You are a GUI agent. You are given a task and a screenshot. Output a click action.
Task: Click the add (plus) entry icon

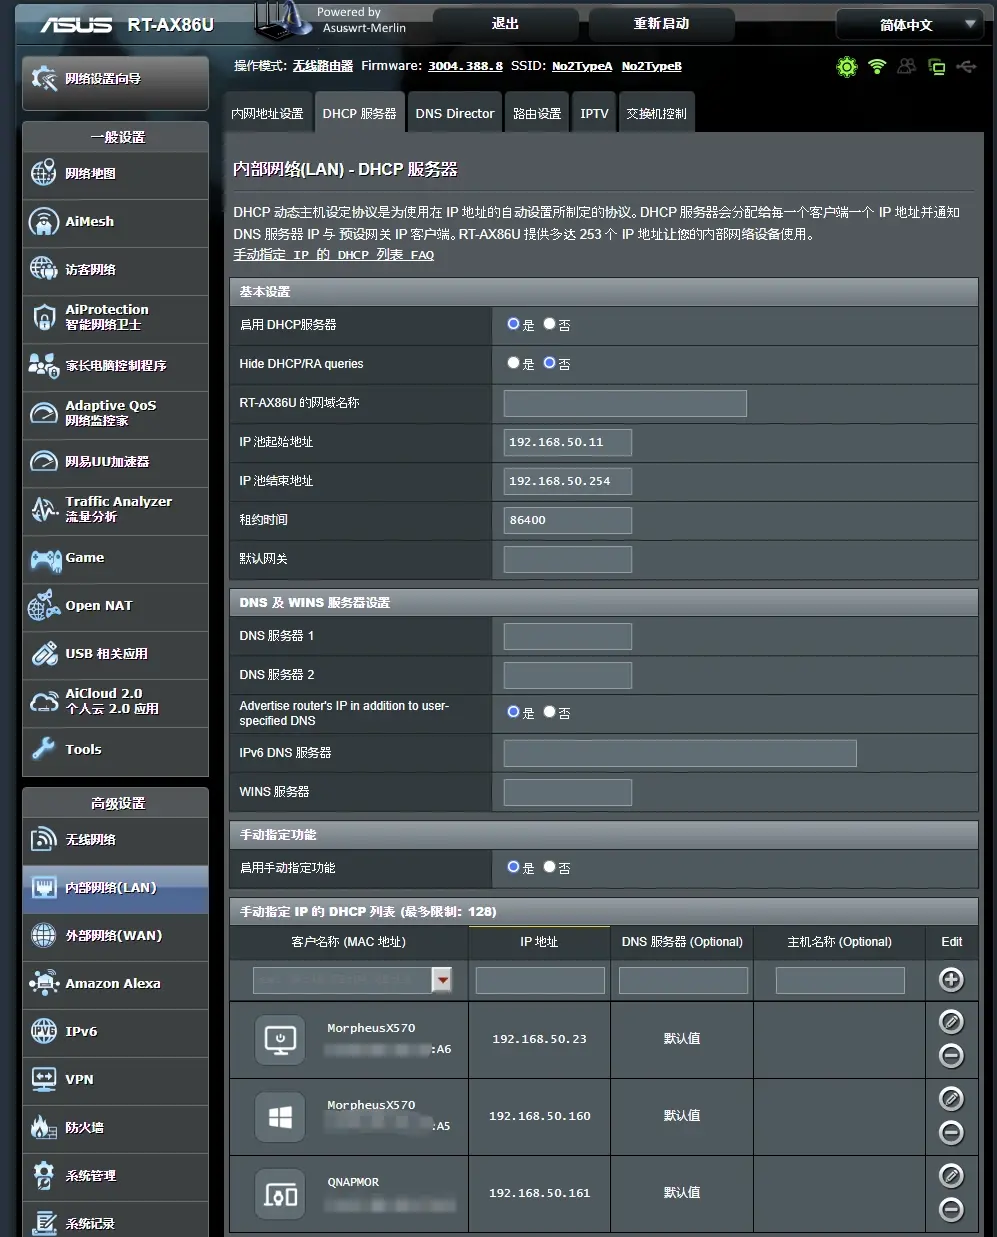tap(951, 979)
